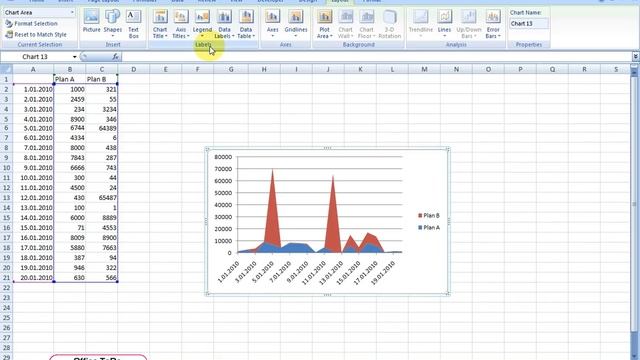Click the blue Plan A area in chart
Screen dimensions: 640x360
pyautogui.click(x=296, y=248)
